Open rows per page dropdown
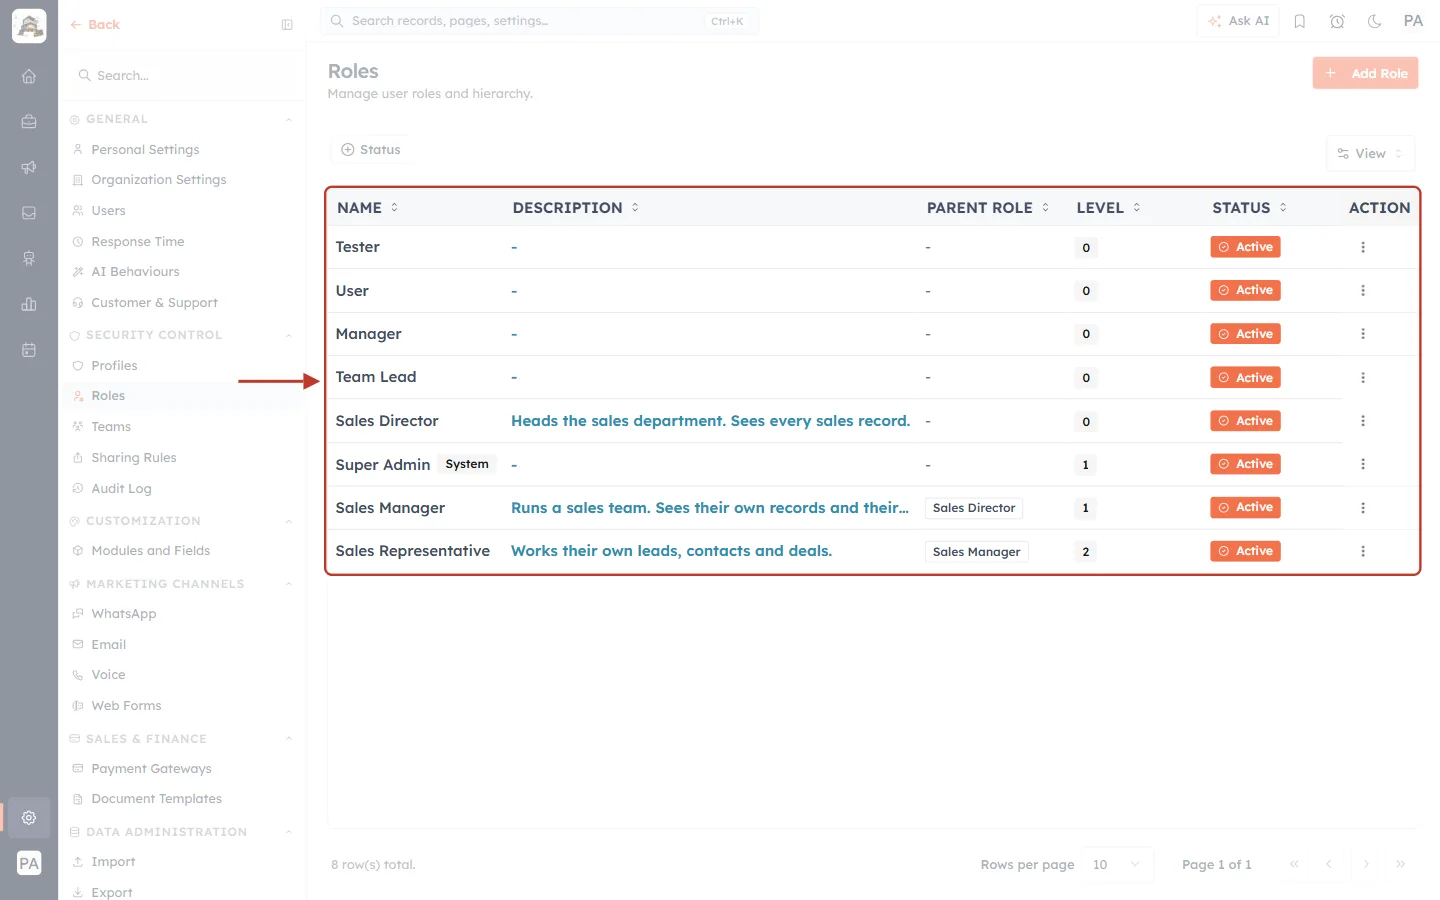 tap(1117, 865)
